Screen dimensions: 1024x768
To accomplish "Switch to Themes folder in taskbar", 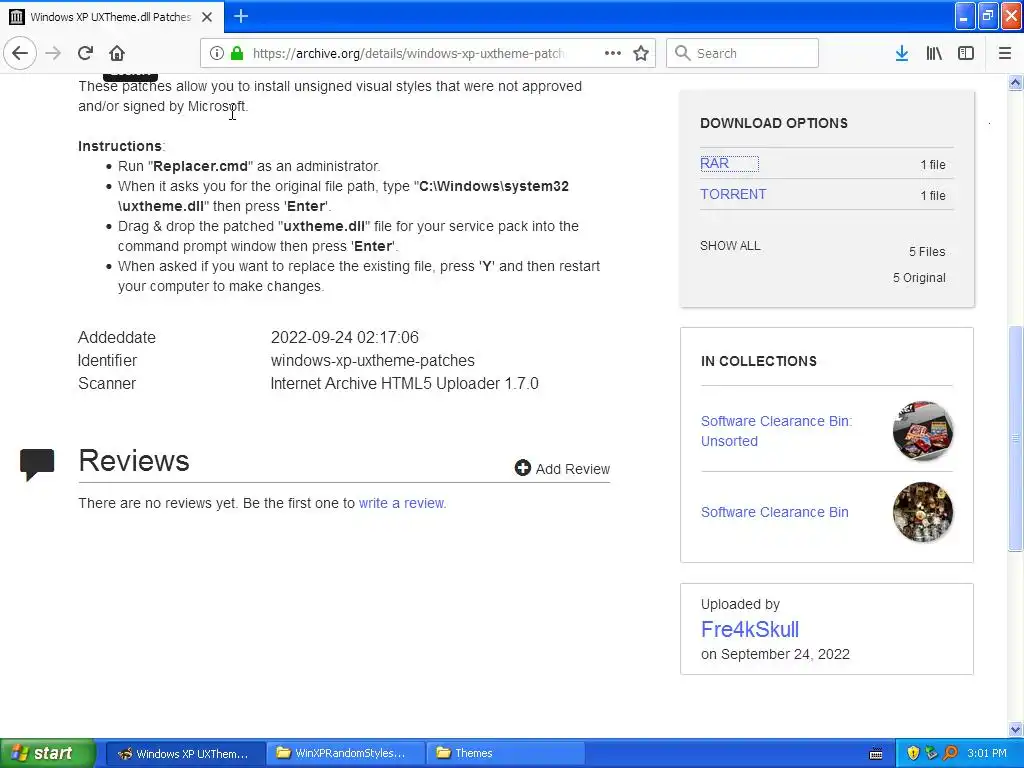I will 505,753.
